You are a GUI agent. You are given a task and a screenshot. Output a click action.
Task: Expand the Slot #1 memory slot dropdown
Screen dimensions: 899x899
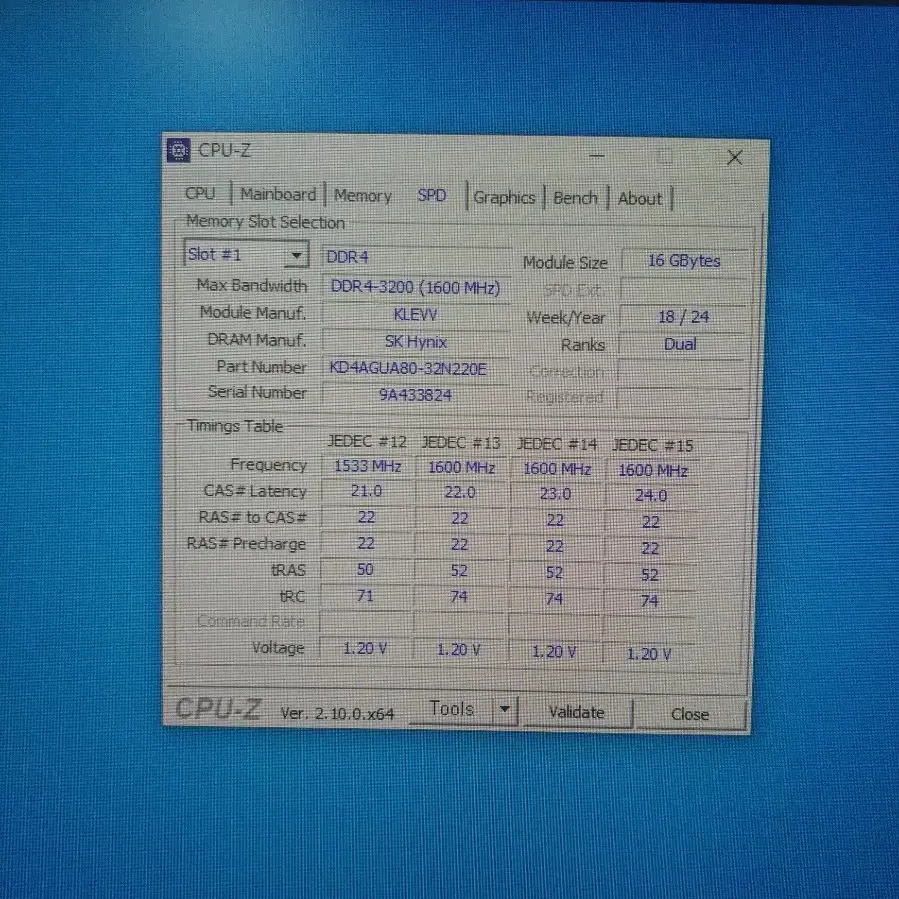(296, 255)
